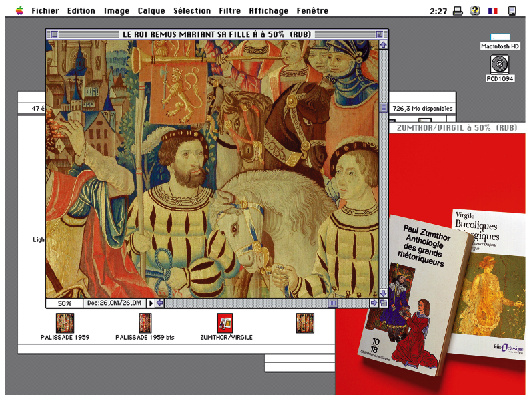
Task: Select the Macintosh HD disk icon
Action: click(x=500, y=37)
